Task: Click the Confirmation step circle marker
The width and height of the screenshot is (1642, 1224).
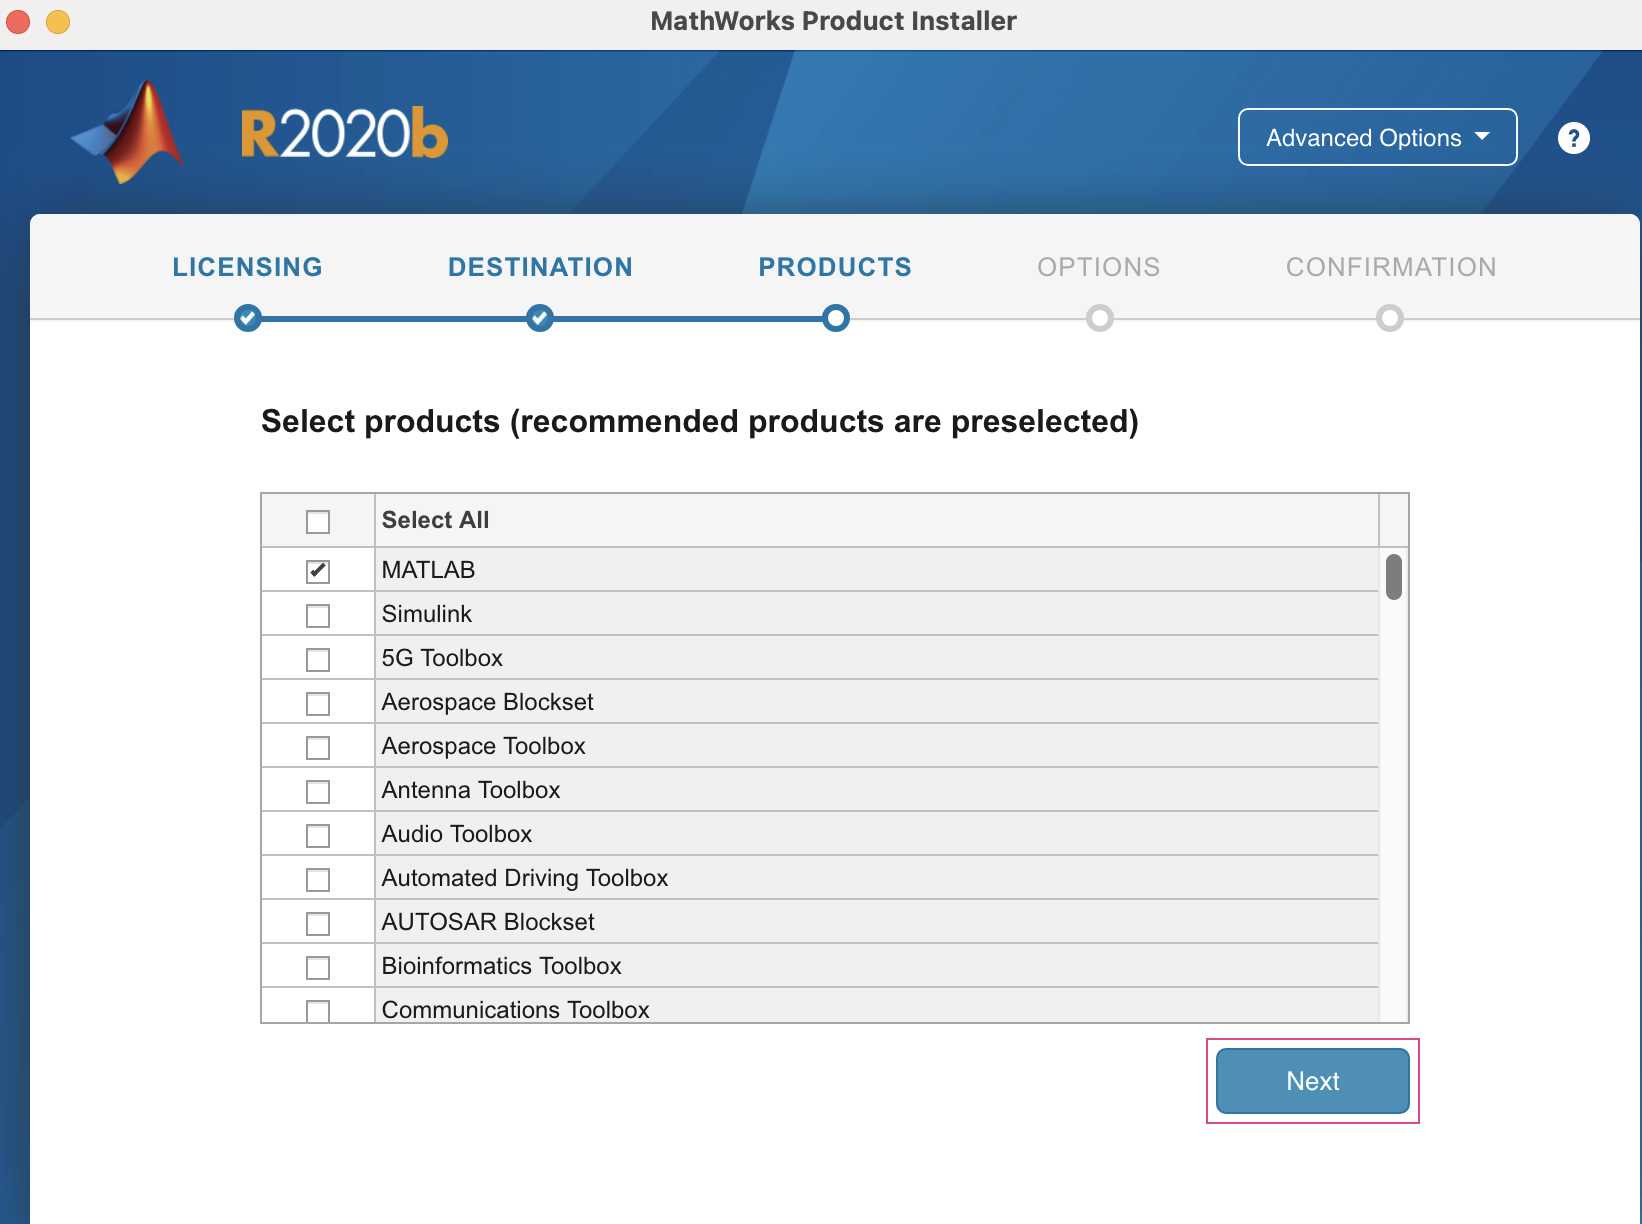Action: click(1390, 318)
